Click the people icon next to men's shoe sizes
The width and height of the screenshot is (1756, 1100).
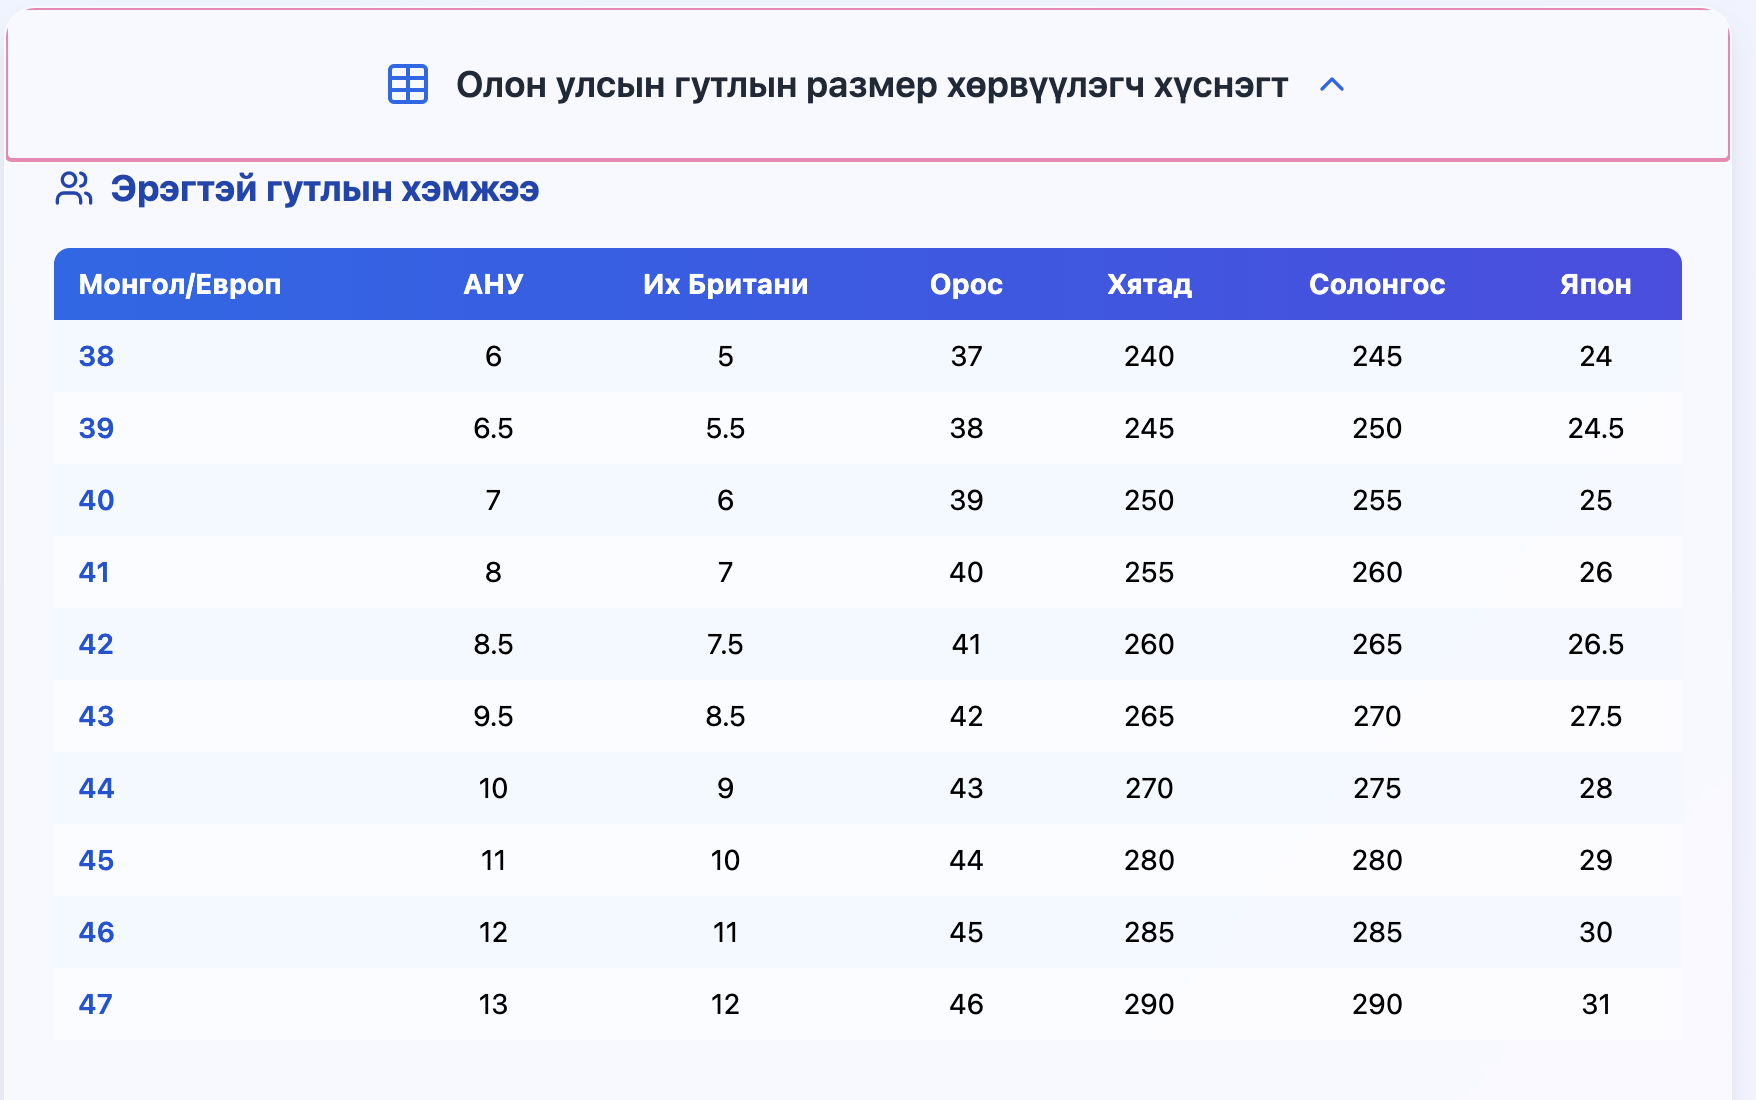[x=74, y=187]
